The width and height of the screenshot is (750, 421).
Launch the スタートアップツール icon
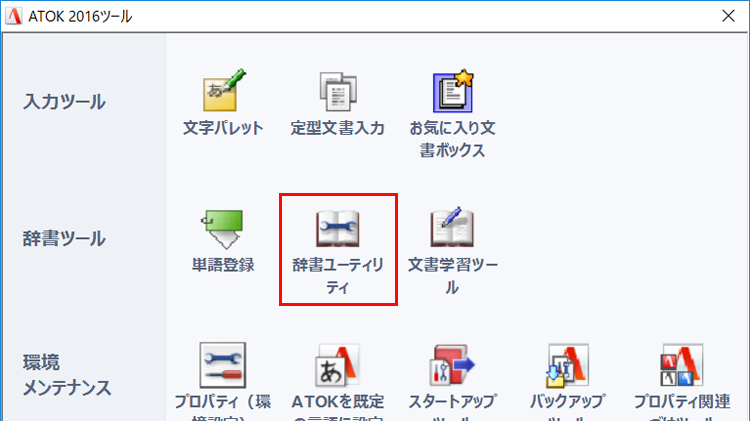(x=452, y=365)
